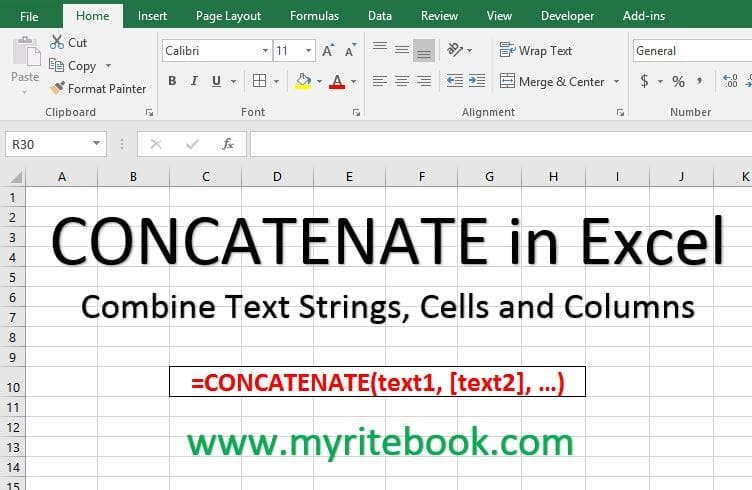Expand the font size 11 dropdown
Viewport: 752px width, 490px height.
pos(309,50)
